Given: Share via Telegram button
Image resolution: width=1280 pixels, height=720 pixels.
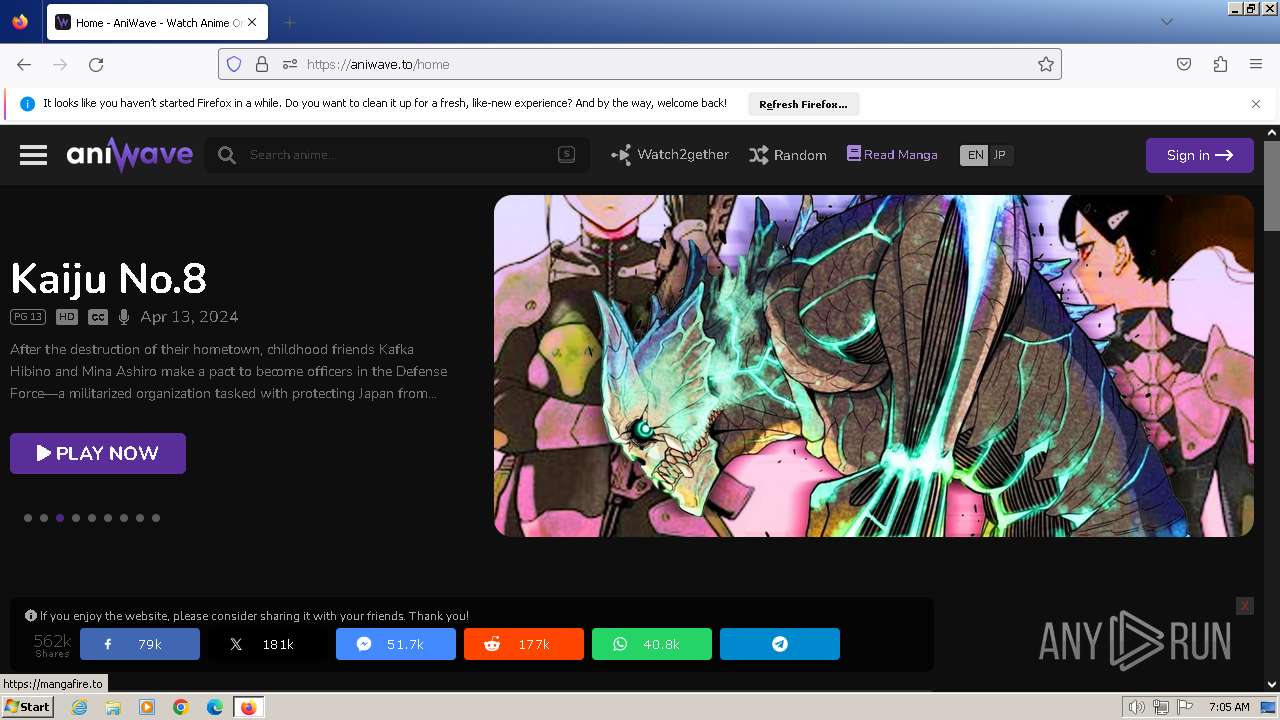Looking at the screenshot, I should [x=780, y=644].
